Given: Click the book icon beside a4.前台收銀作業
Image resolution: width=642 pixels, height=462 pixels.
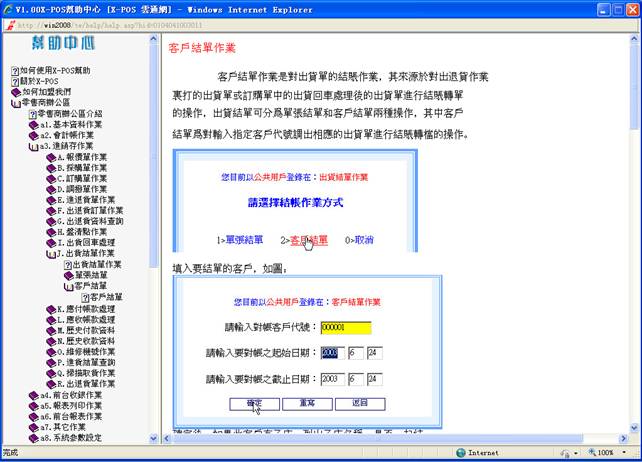Looking at the screenshot, I should point(33,394).
